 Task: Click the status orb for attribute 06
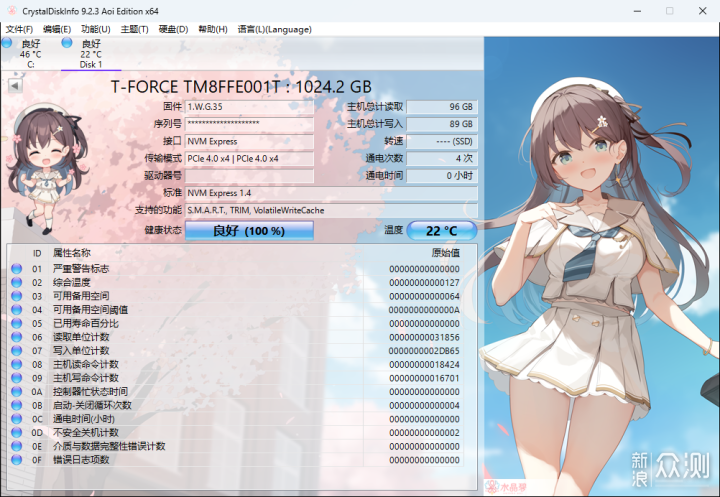17,337
